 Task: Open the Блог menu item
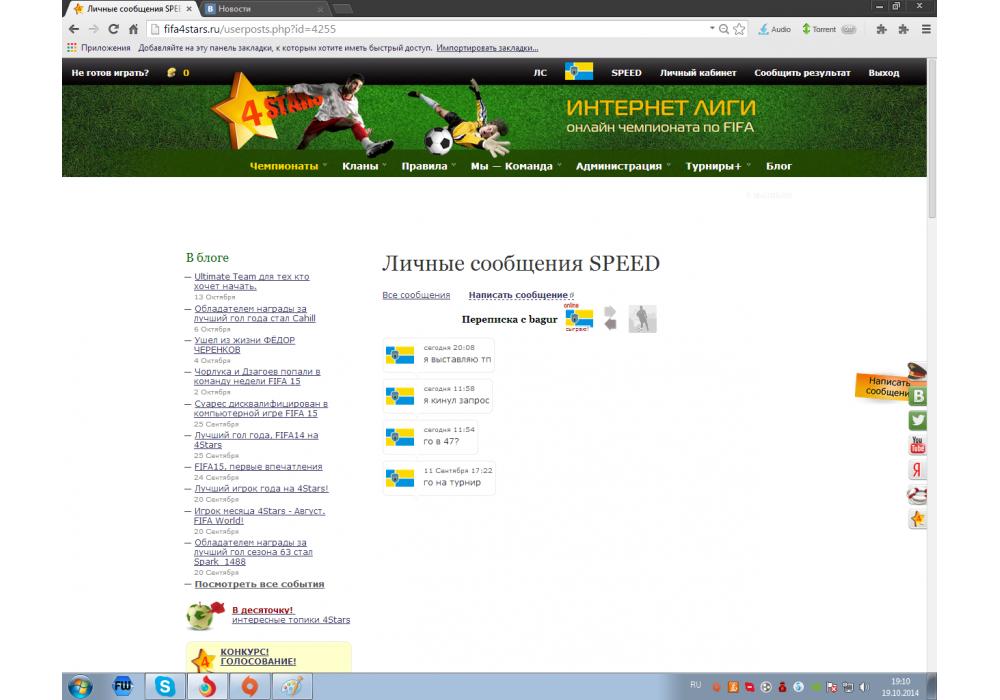pyautogui.click(x=778, y=166)
